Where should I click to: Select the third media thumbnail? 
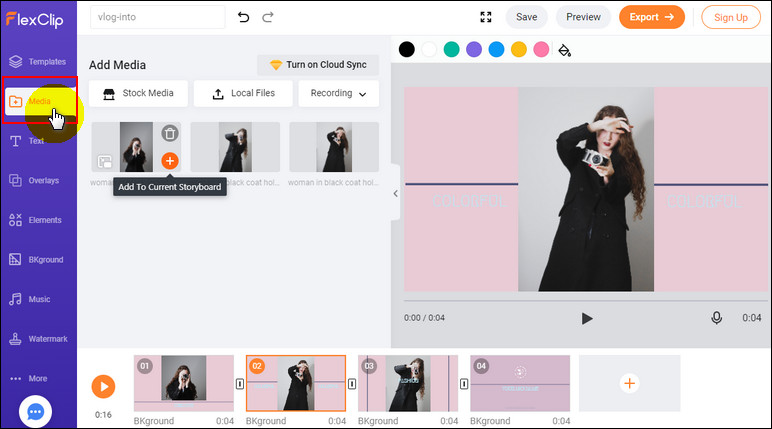pyautogui.click(x=334, y=147)
